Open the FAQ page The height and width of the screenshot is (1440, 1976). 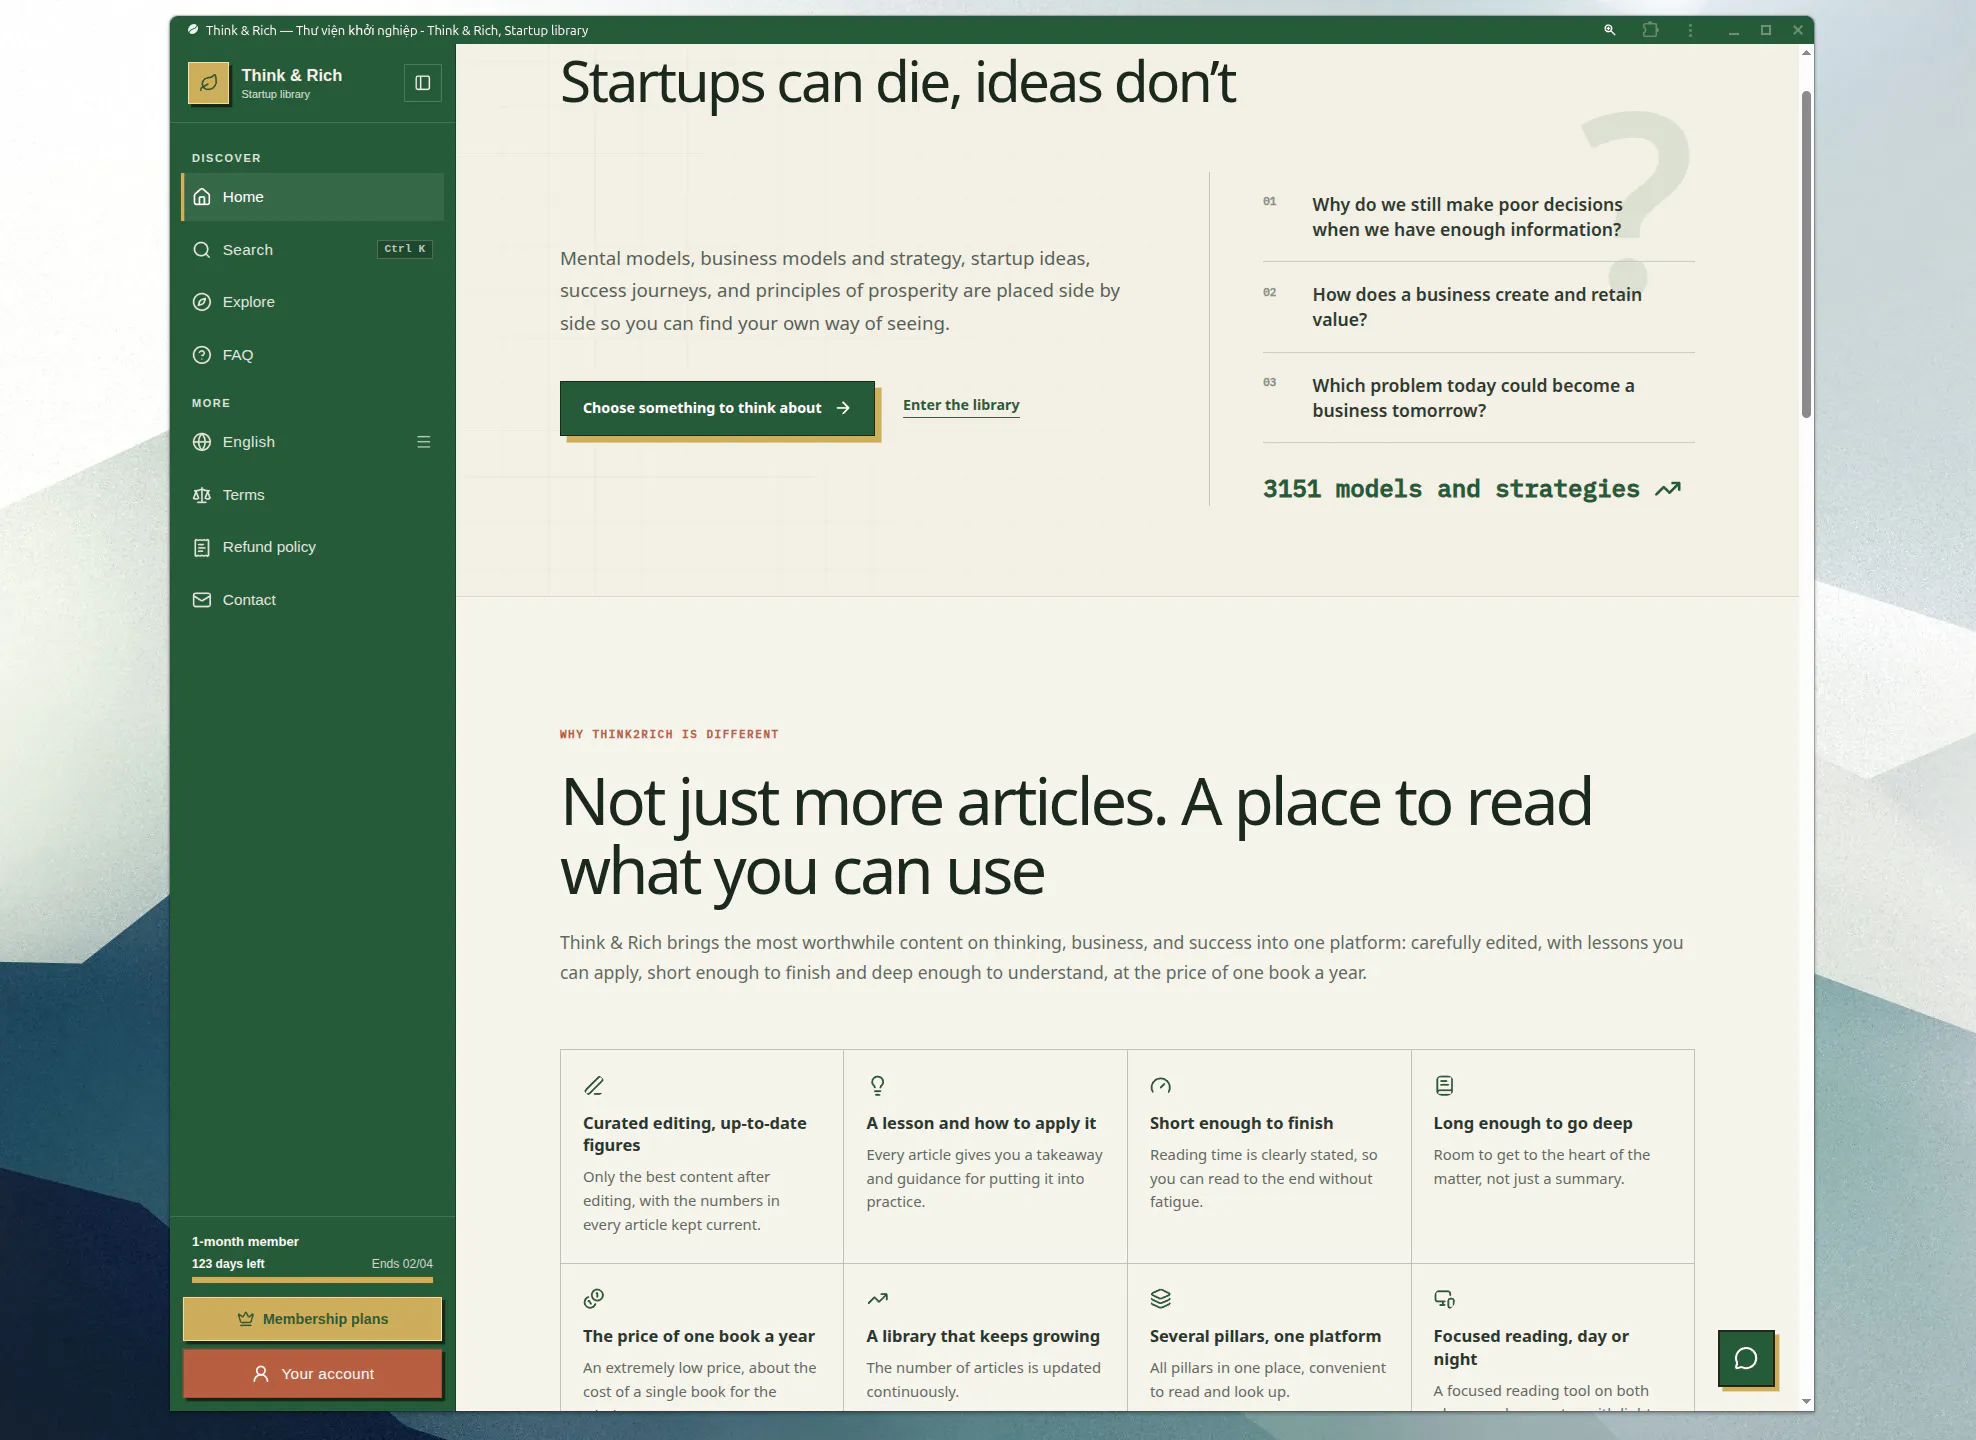click(x=313, y=355)
